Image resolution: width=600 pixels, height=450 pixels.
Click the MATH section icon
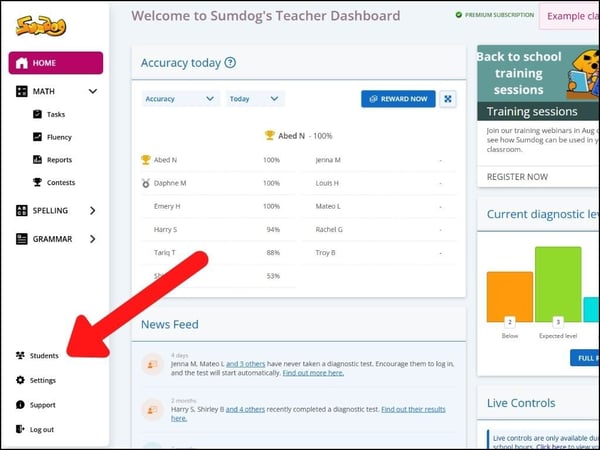point(22,91)
